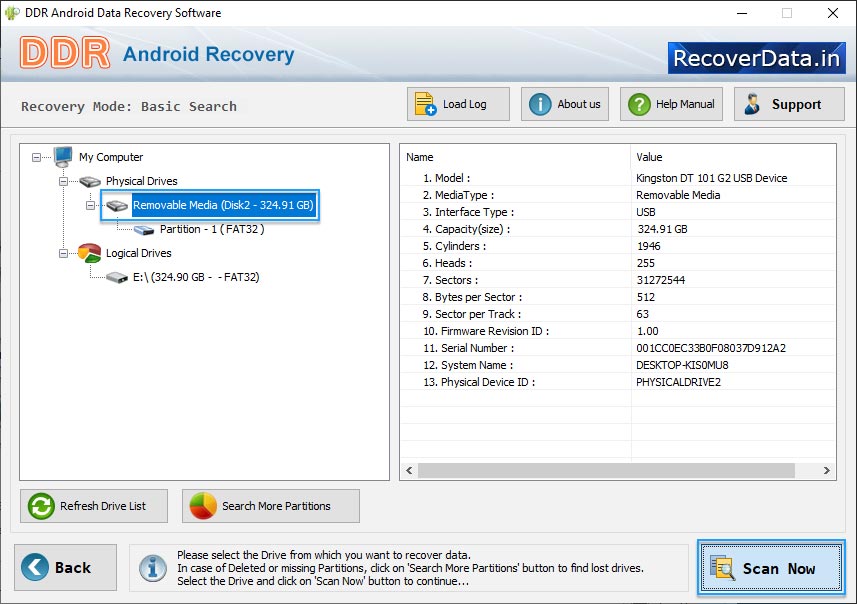
Task: Click the horizontal scrollbar thumb
Action: tap(606, 470)
